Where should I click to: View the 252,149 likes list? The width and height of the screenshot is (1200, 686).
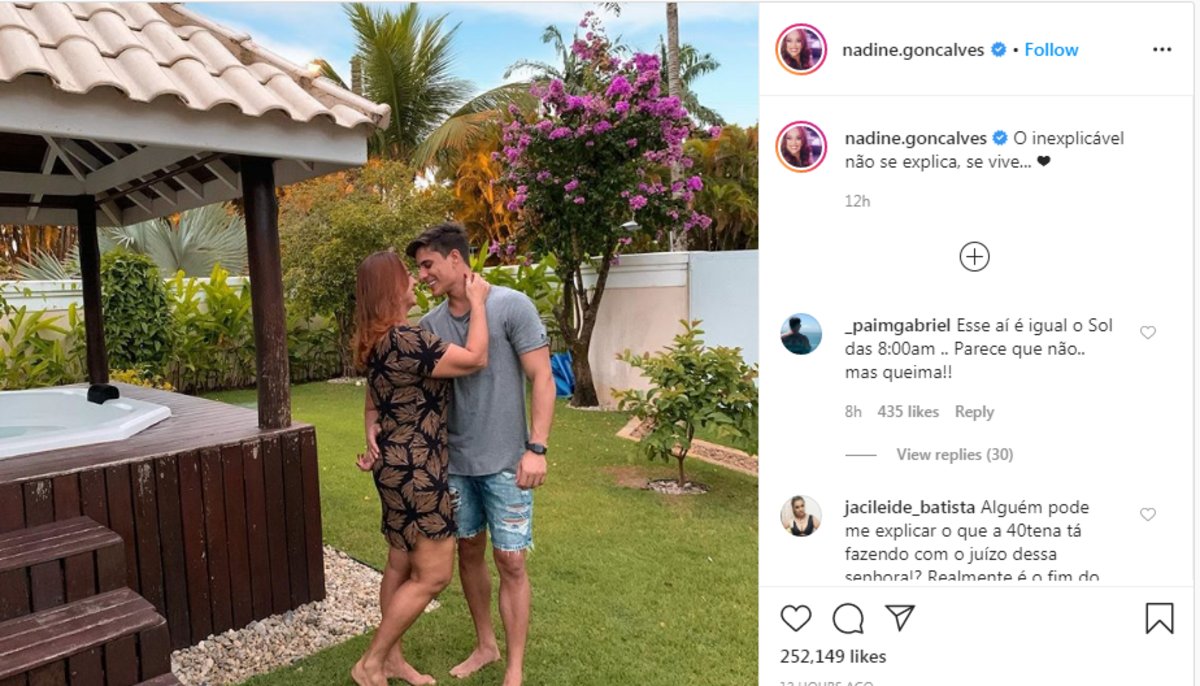(833, 657)
